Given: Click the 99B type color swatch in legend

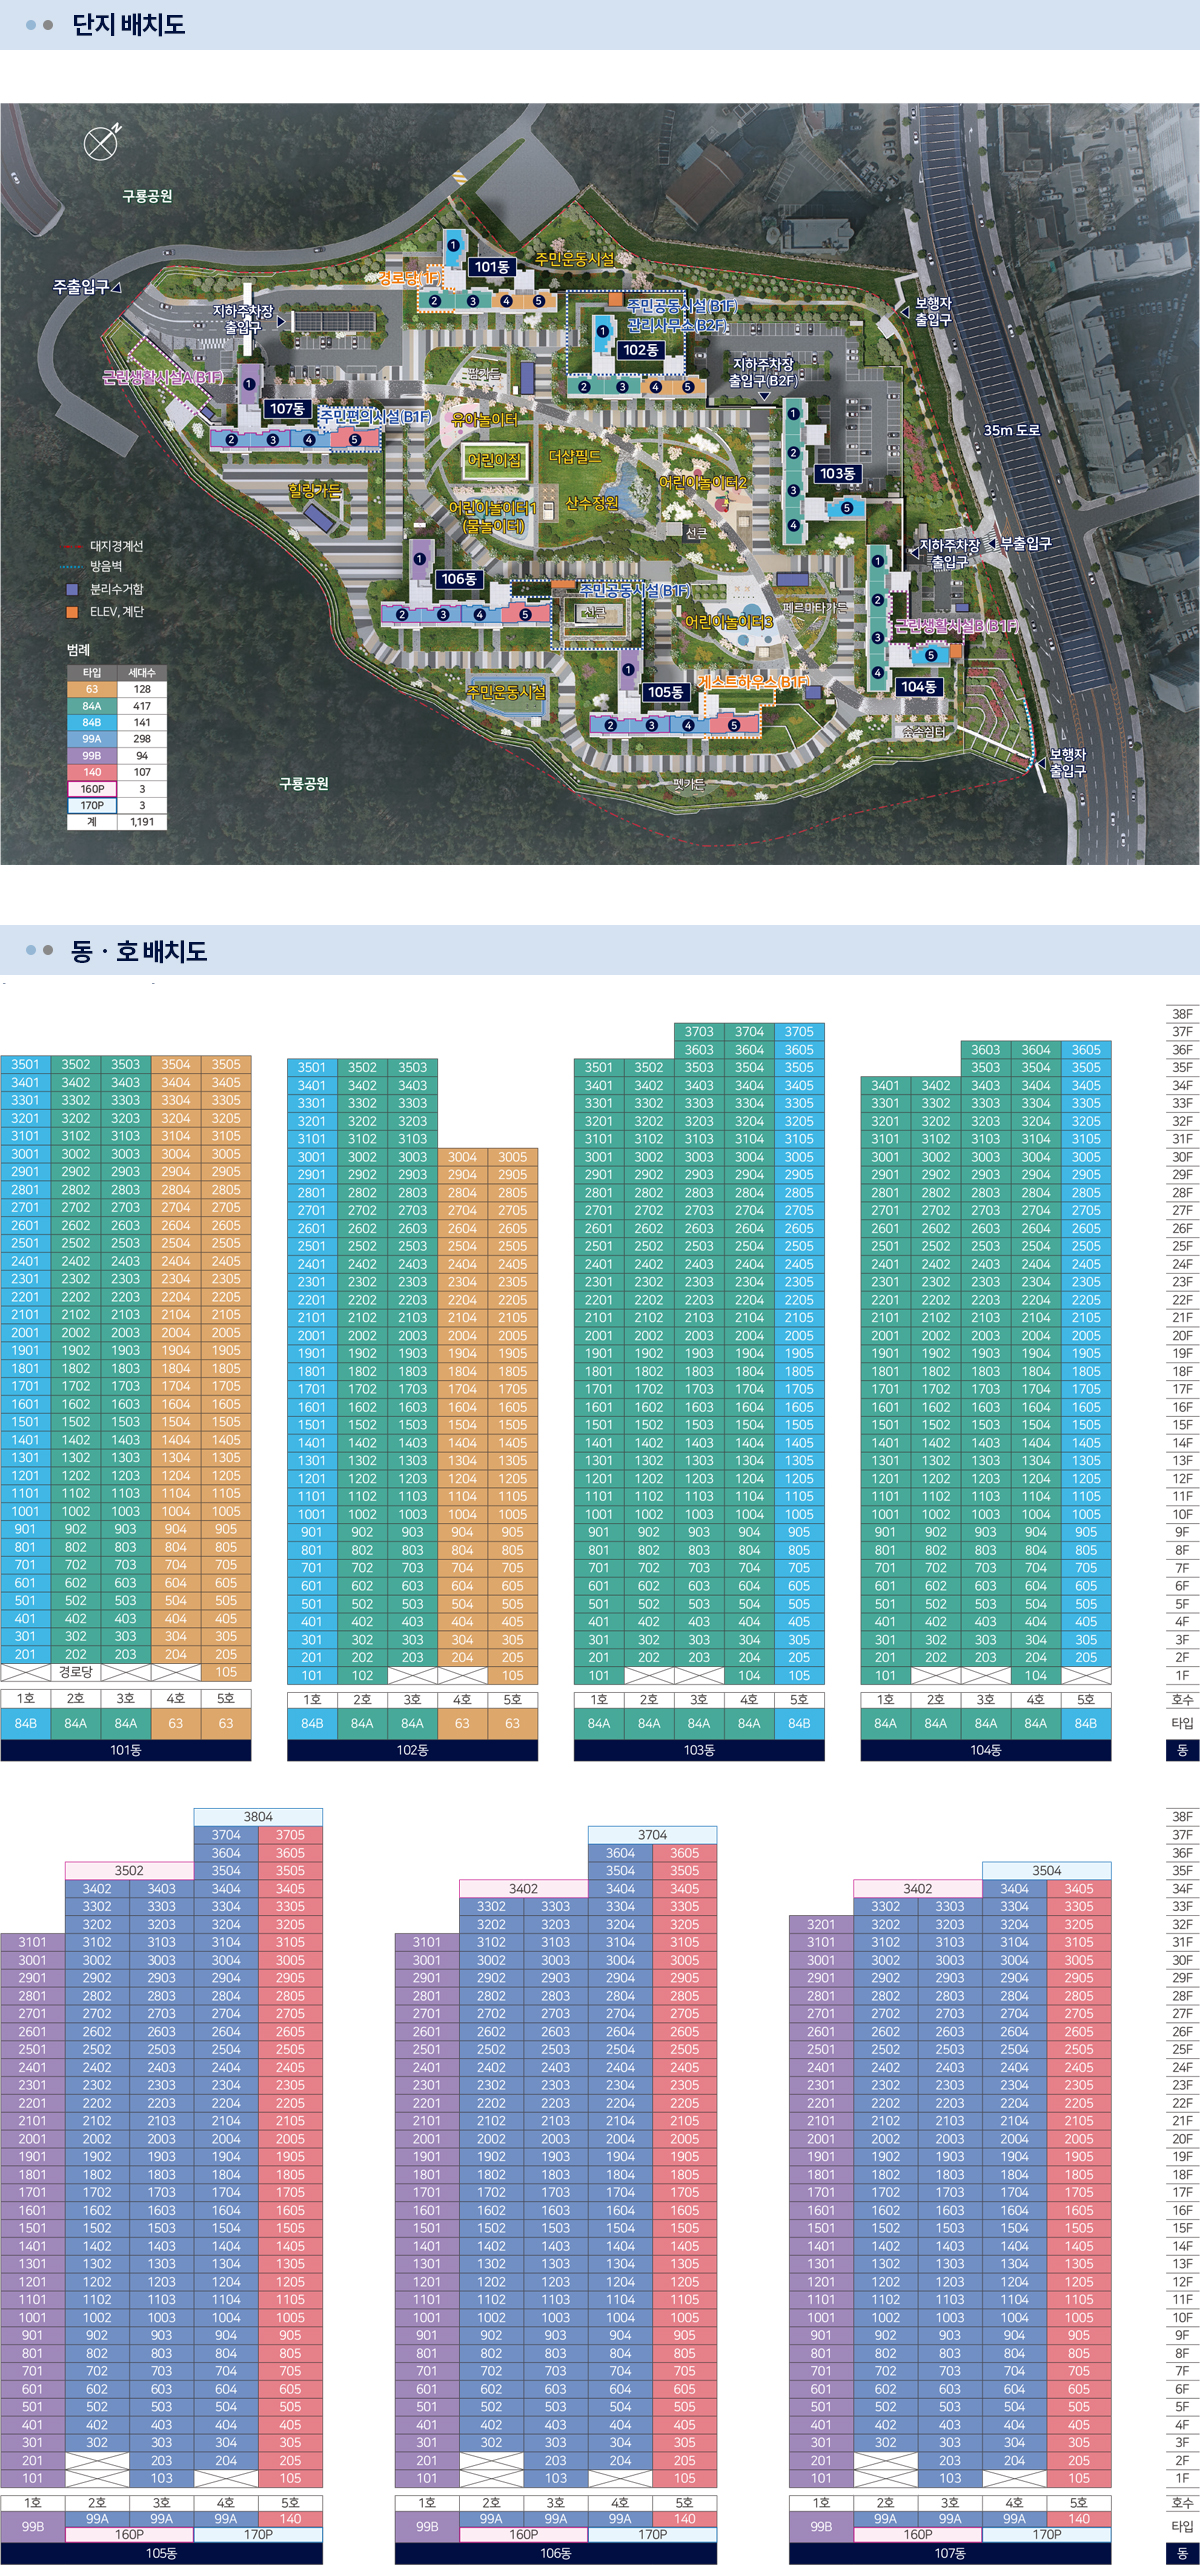Looking at the screenshot, I should pos(92,756).
